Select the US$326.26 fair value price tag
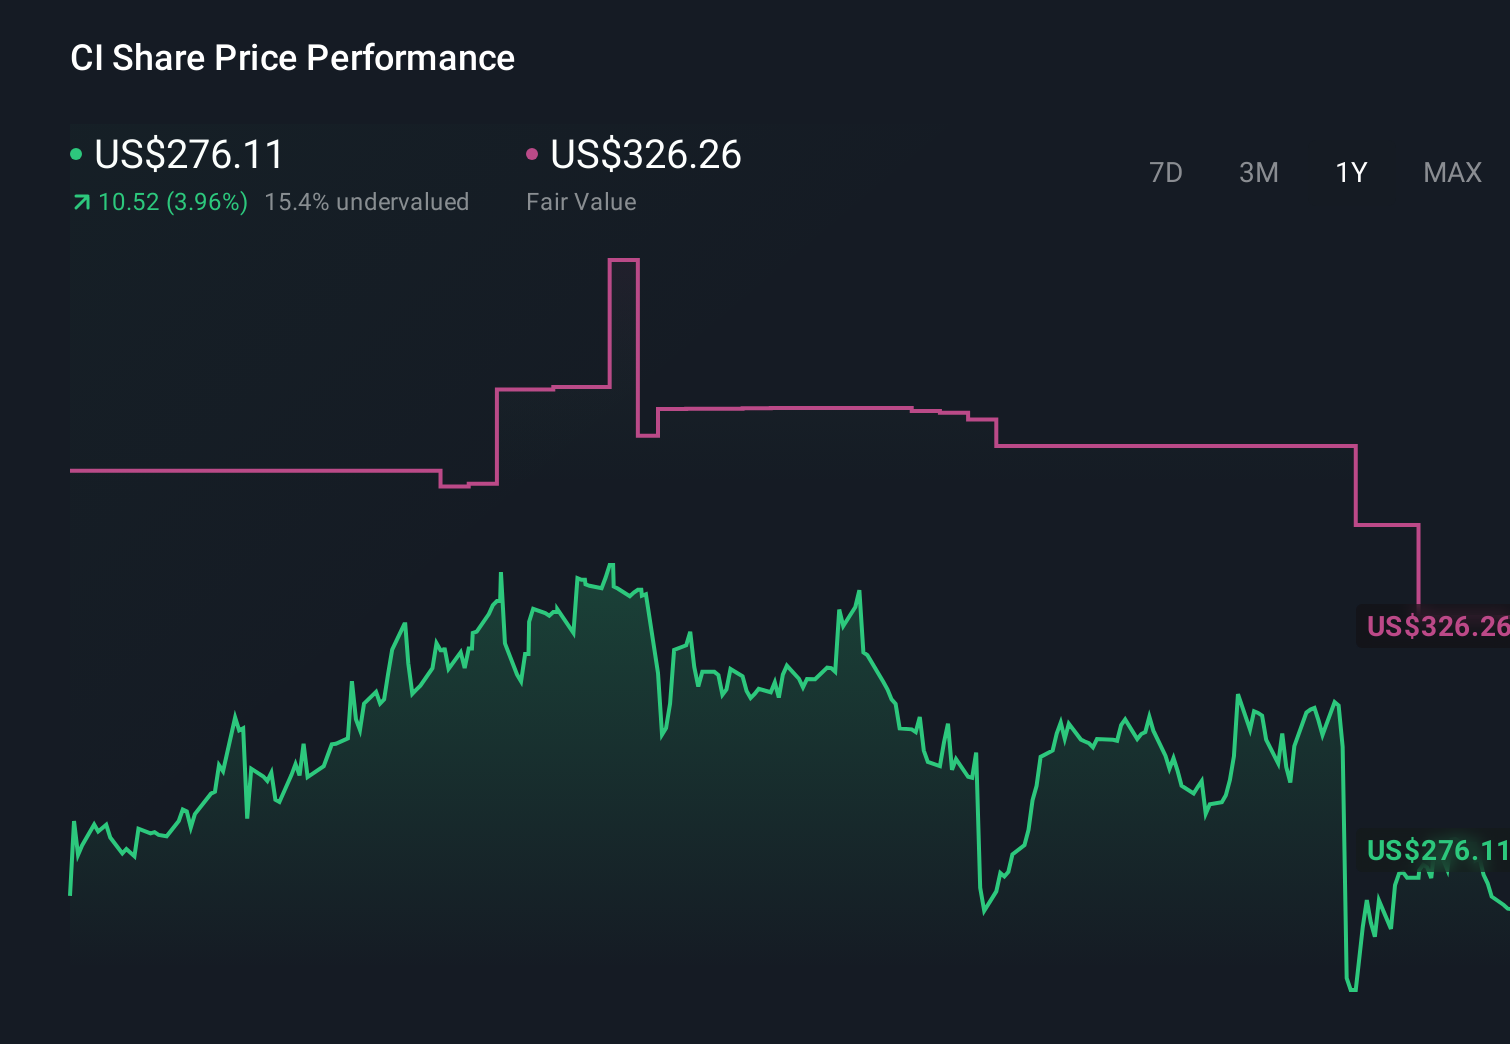This screenshot has height=1044, width=1510. coord(1437,627)
